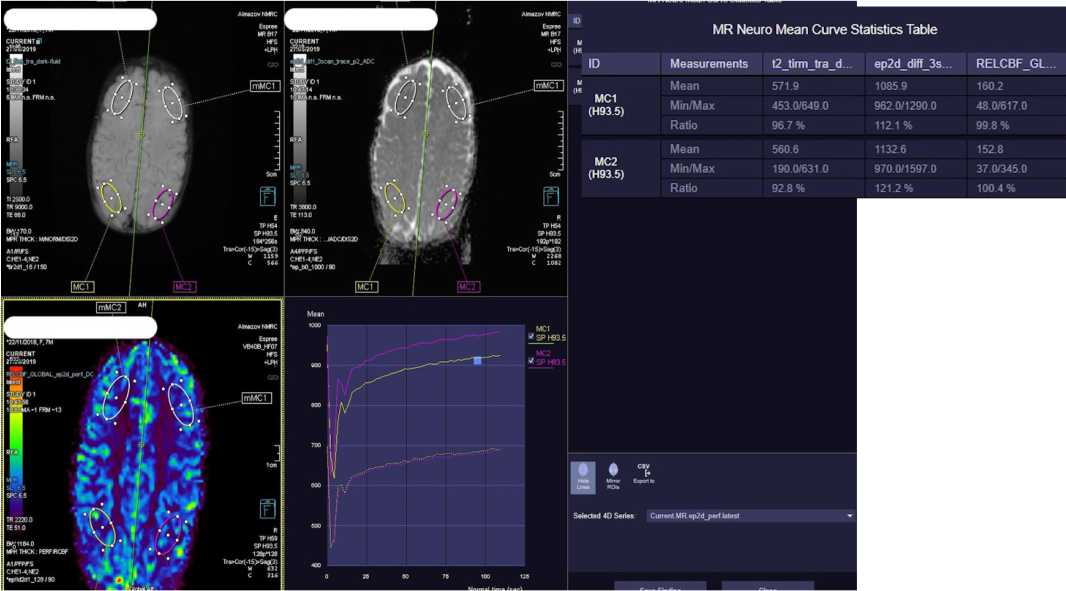Viewport: 1066px width, 591px height.
Task: Click the MC2 Min/Max value 37.0/345.0
Action: (x=1001, y=169)
